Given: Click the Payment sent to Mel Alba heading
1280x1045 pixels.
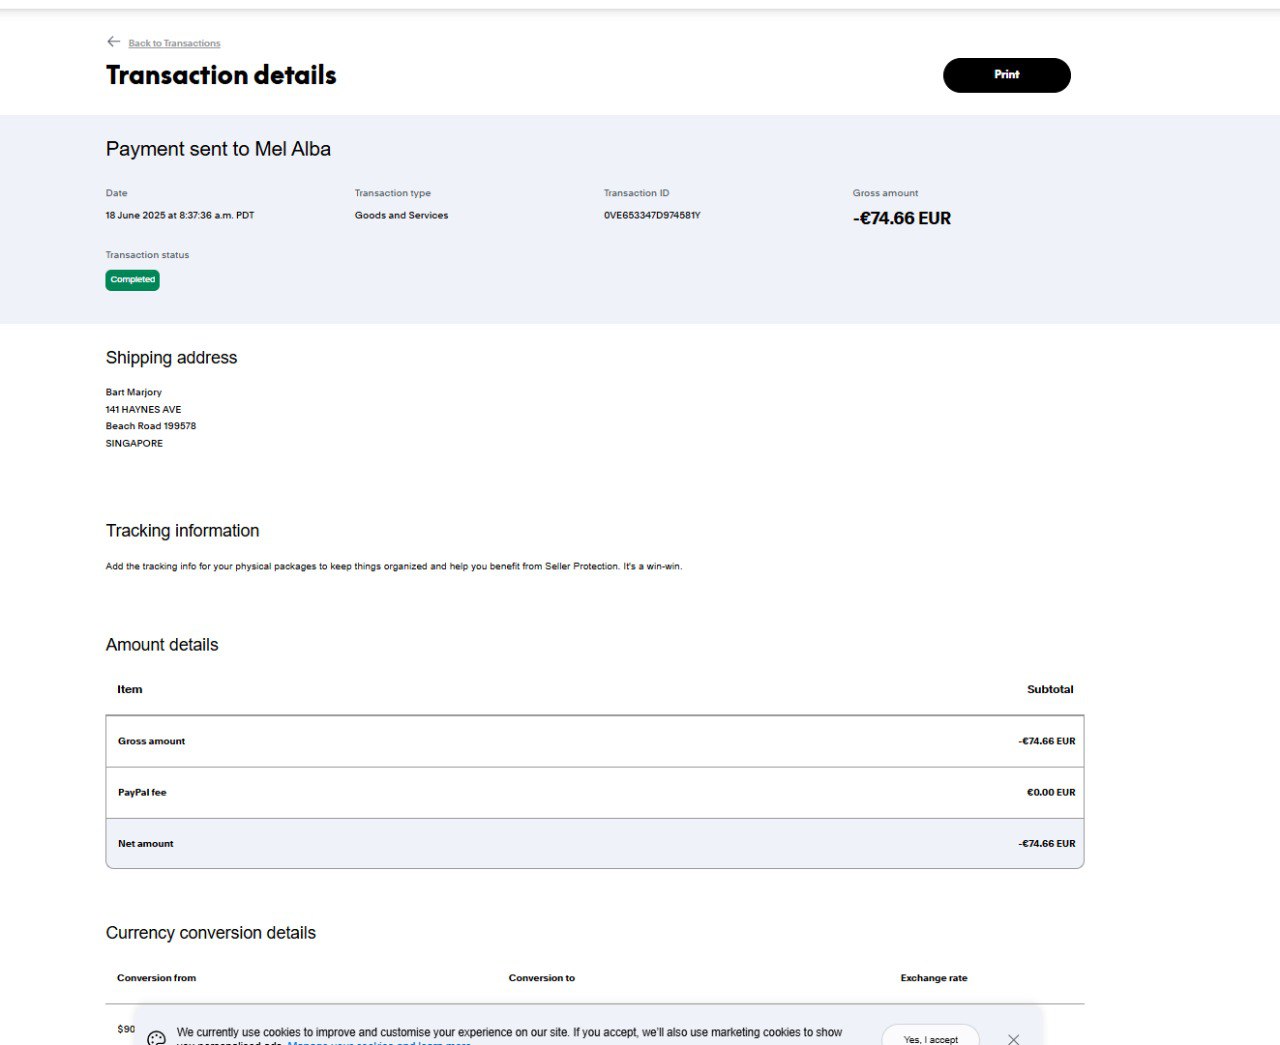Looking at the screenshot, I should coord(218,149).
